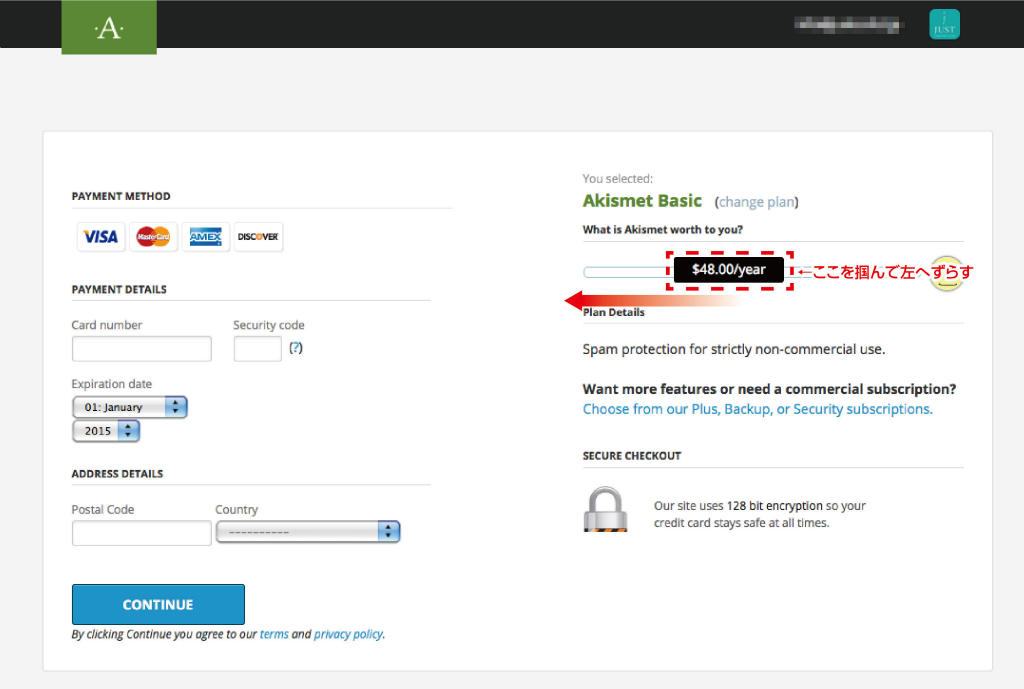Click the Continue button
The height and width of the screenshot is (689, 1024).
[x=158, y=604]
